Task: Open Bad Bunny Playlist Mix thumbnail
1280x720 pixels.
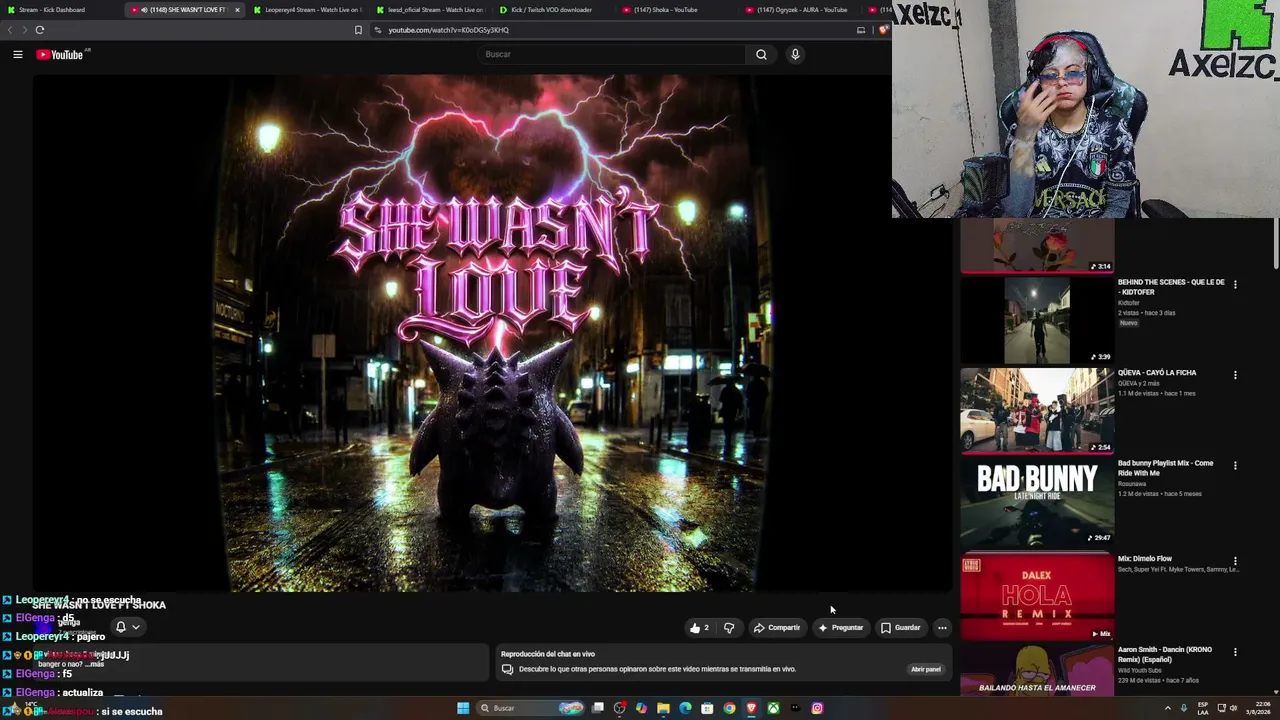Action: (x=1037, y=502)
